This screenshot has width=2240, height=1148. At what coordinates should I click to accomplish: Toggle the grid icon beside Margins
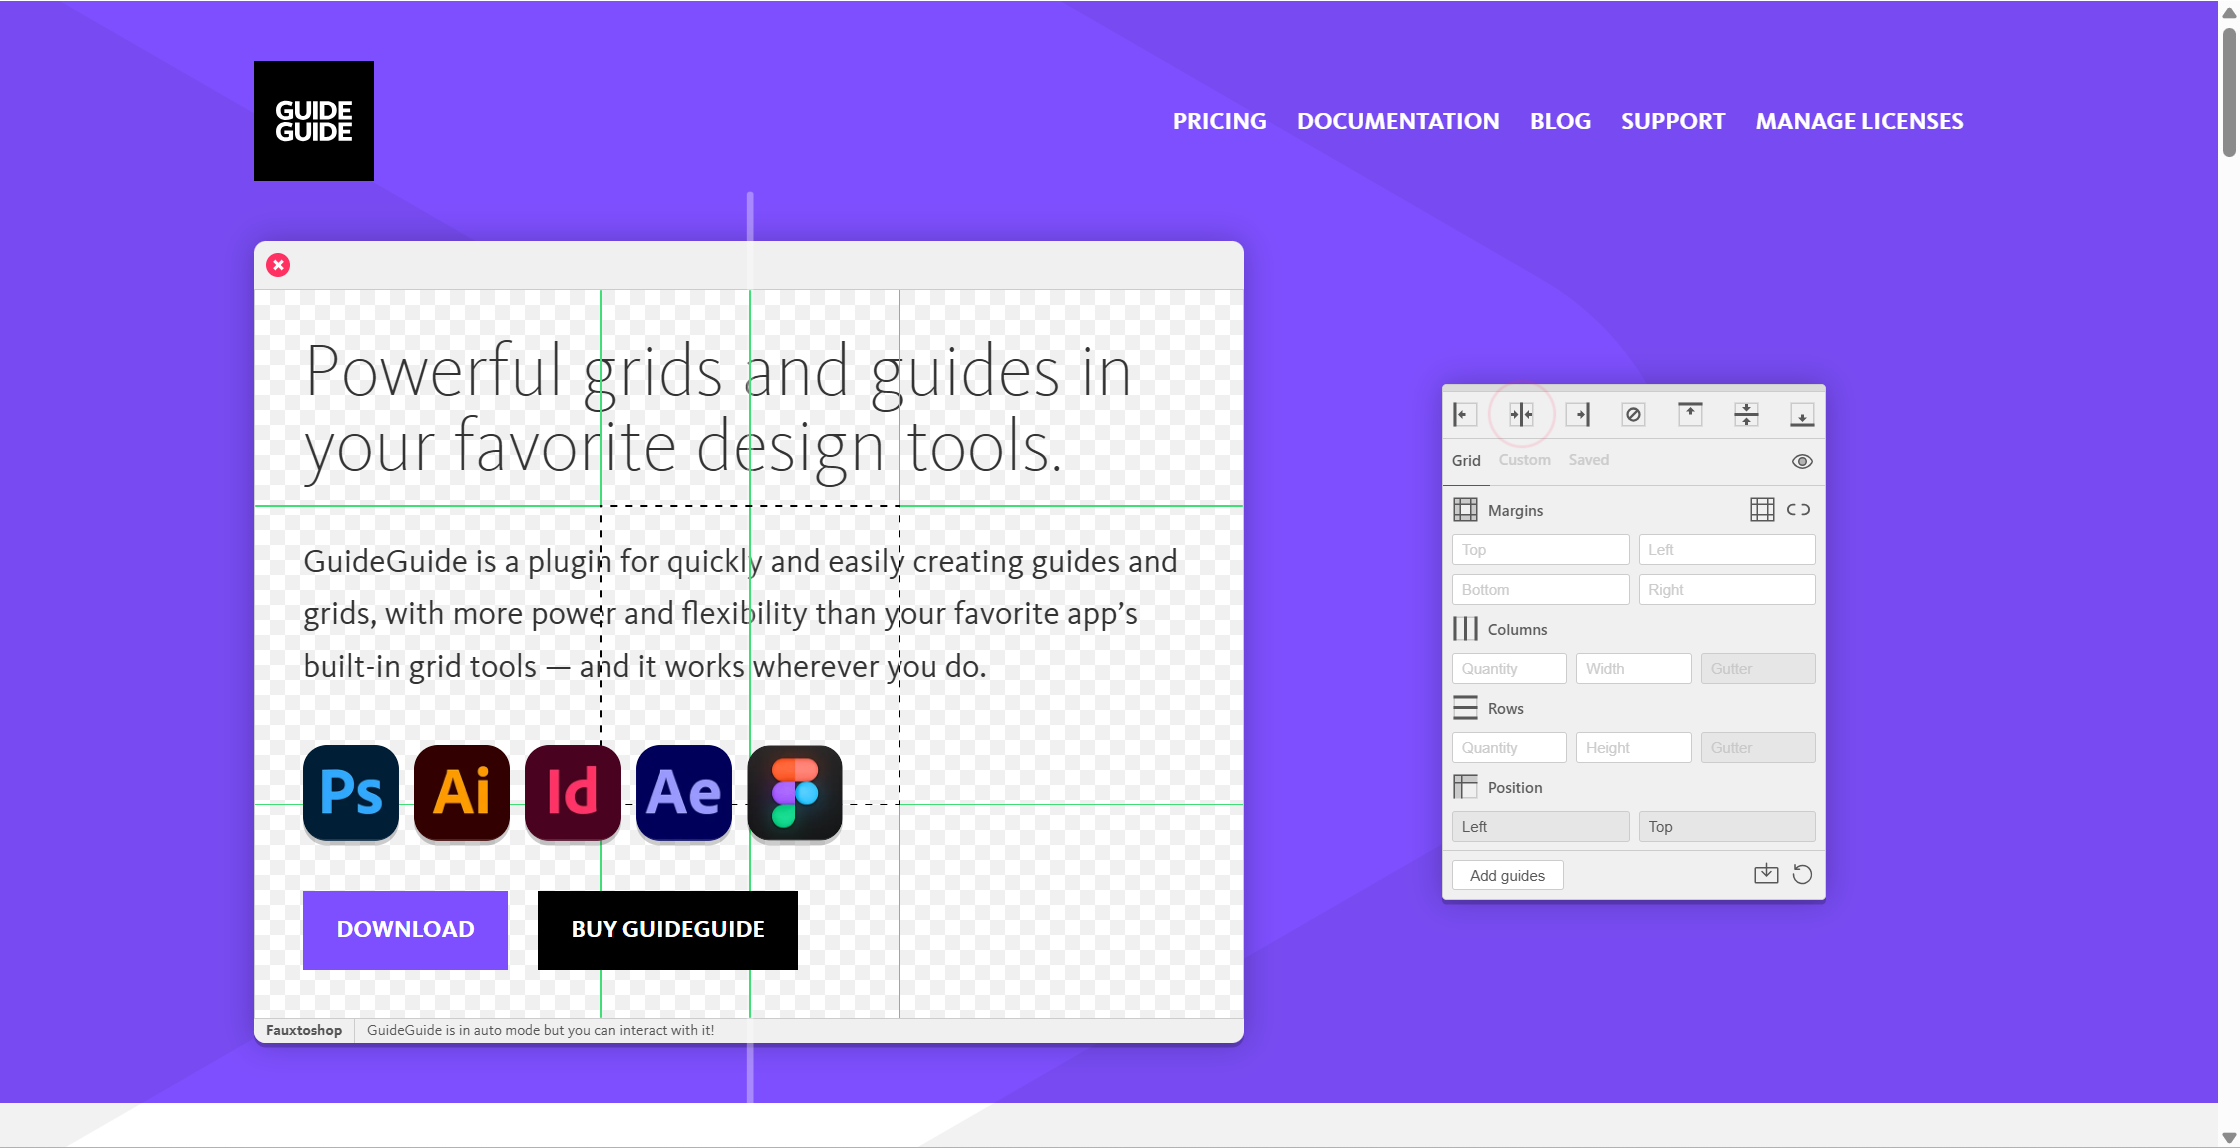(x=1762, y=510)
